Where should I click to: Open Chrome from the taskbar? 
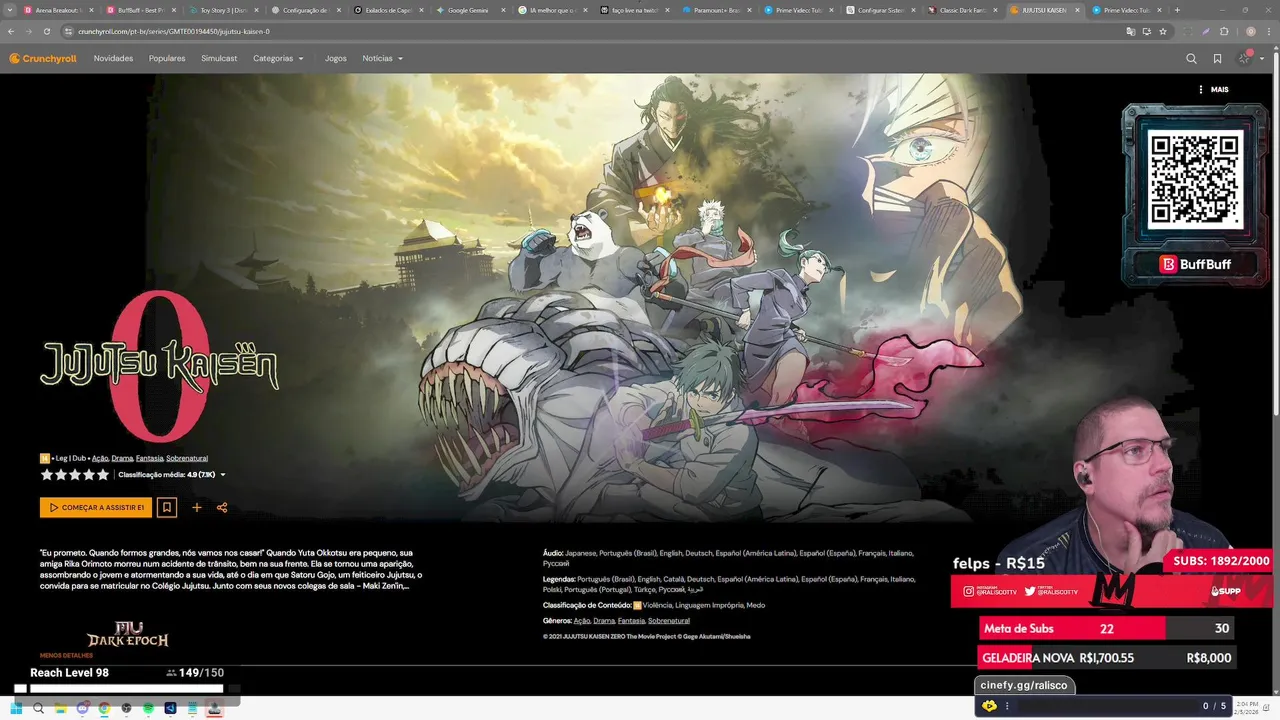[104, 708]
